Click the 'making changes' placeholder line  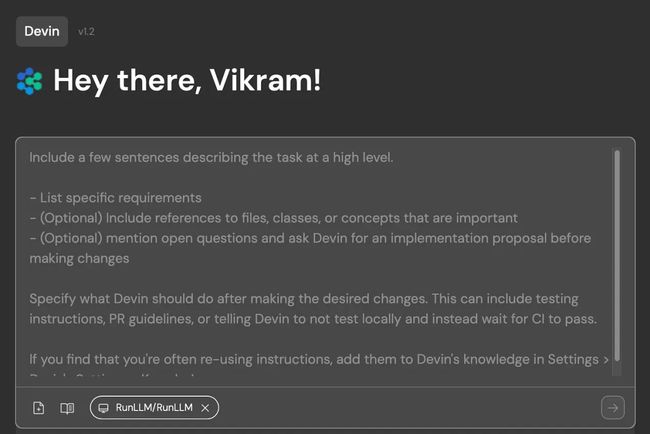[79, 259]
